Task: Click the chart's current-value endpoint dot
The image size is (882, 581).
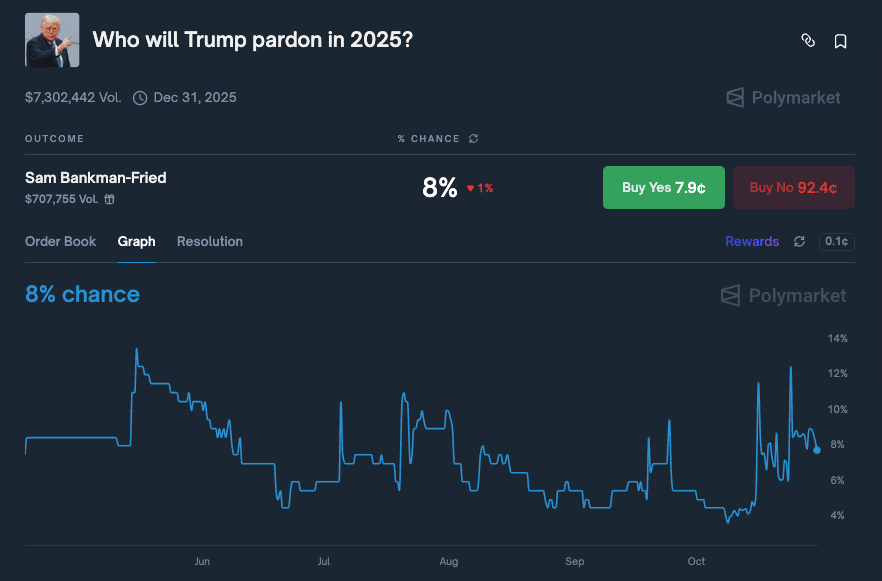Action: pos(817,450)
